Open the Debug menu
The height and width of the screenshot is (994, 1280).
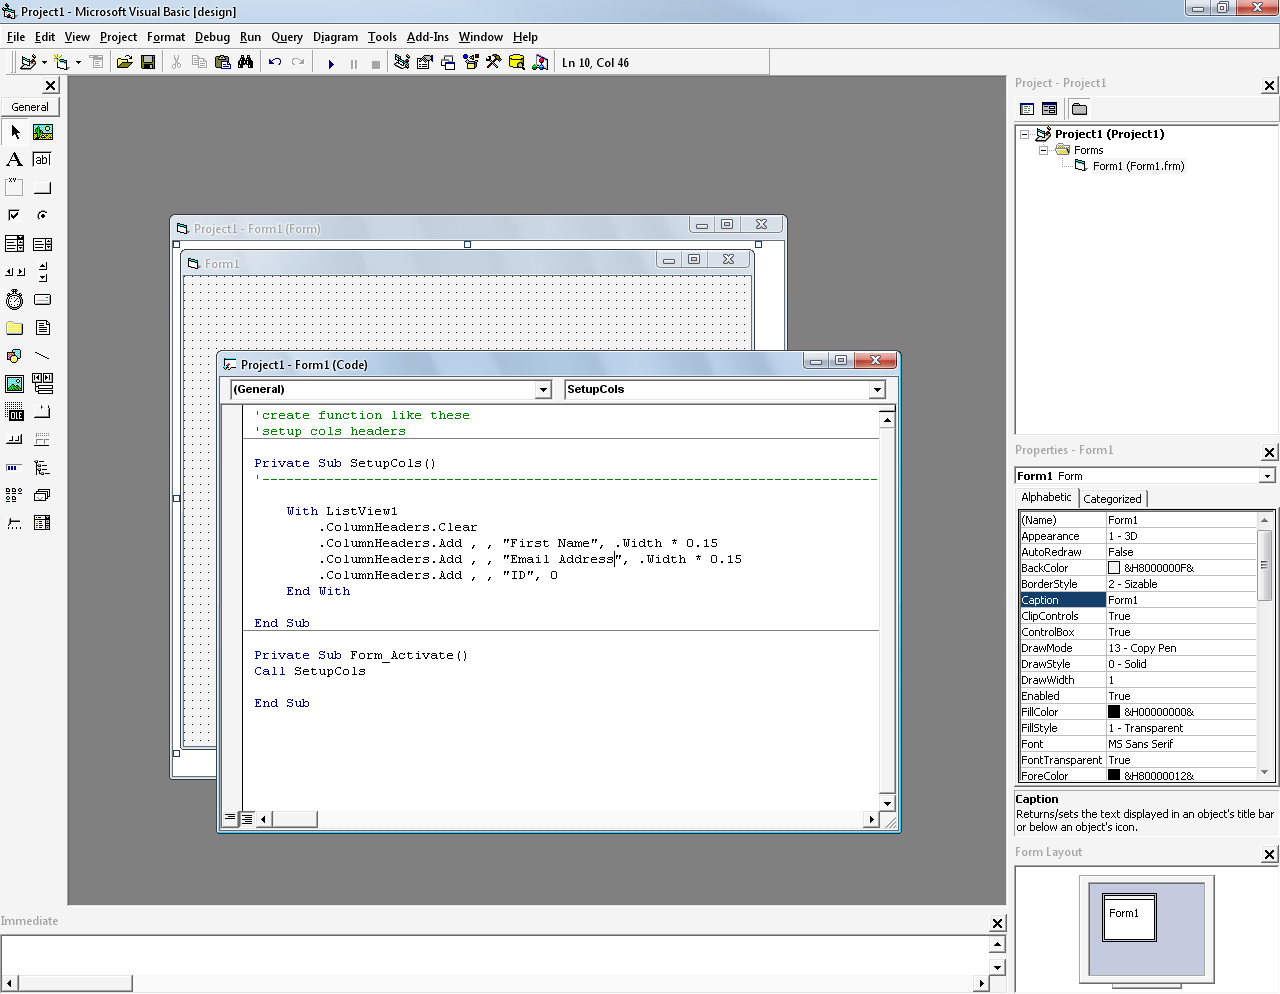coord(212,37)
